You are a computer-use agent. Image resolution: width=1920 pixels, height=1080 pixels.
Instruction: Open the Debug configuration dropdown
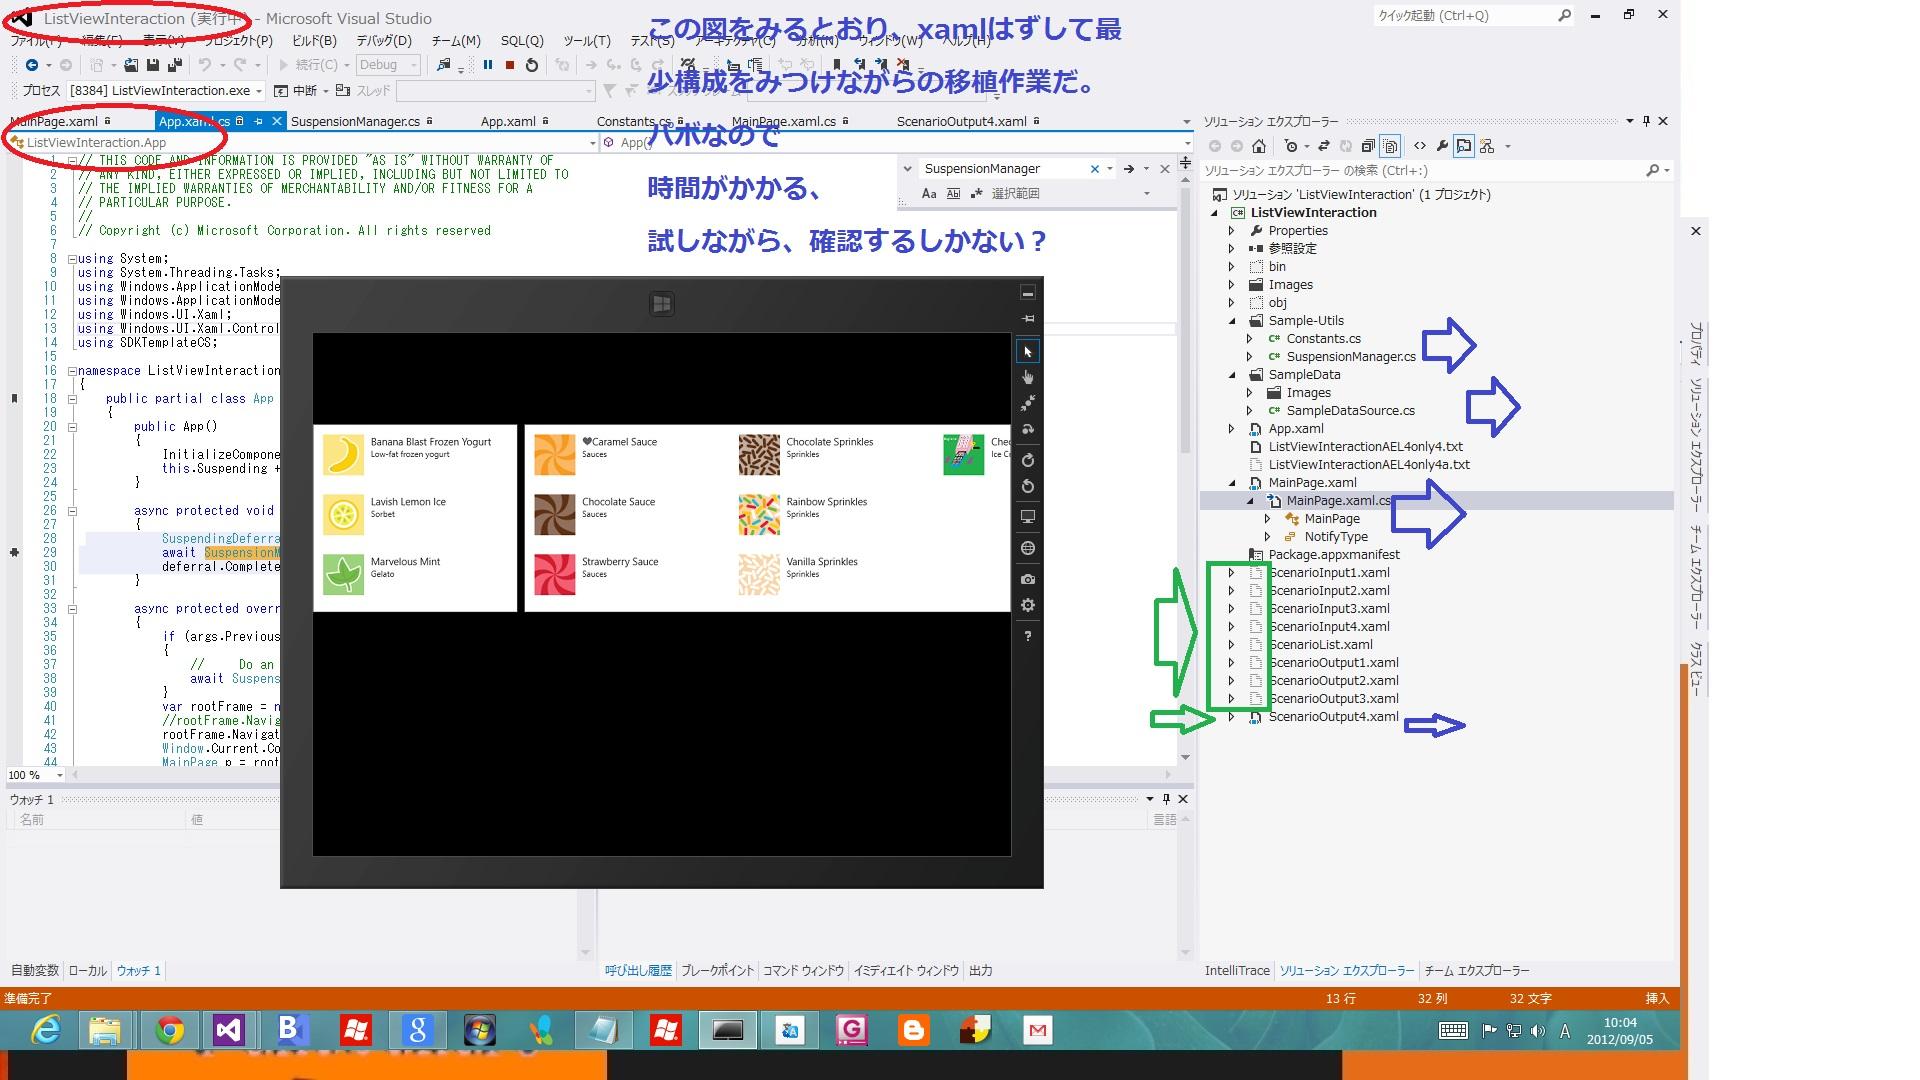point(388,65)
